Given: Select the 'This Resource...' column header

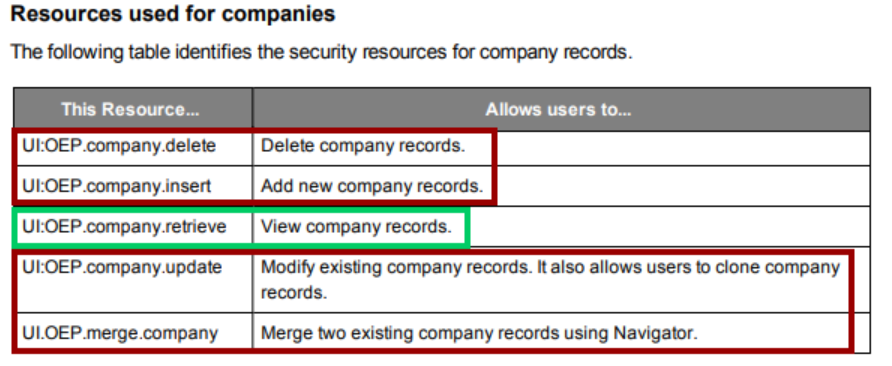Looking at the screenshot, I should pos(130,109).
